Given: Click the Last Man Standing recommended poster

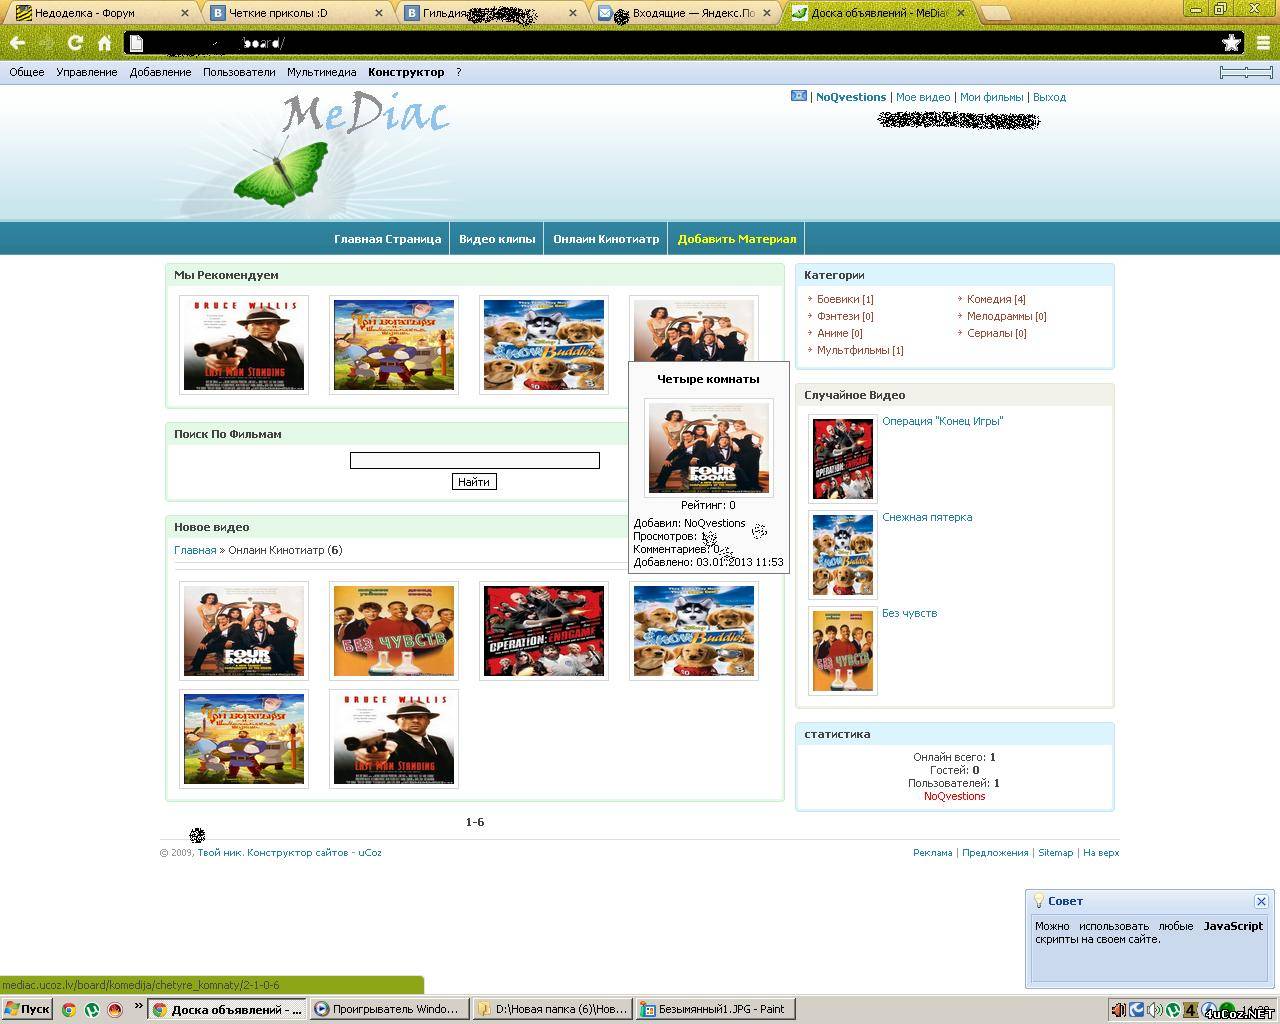Looking at the screenshot, I should pyautogui.click(x=244, y=345).
